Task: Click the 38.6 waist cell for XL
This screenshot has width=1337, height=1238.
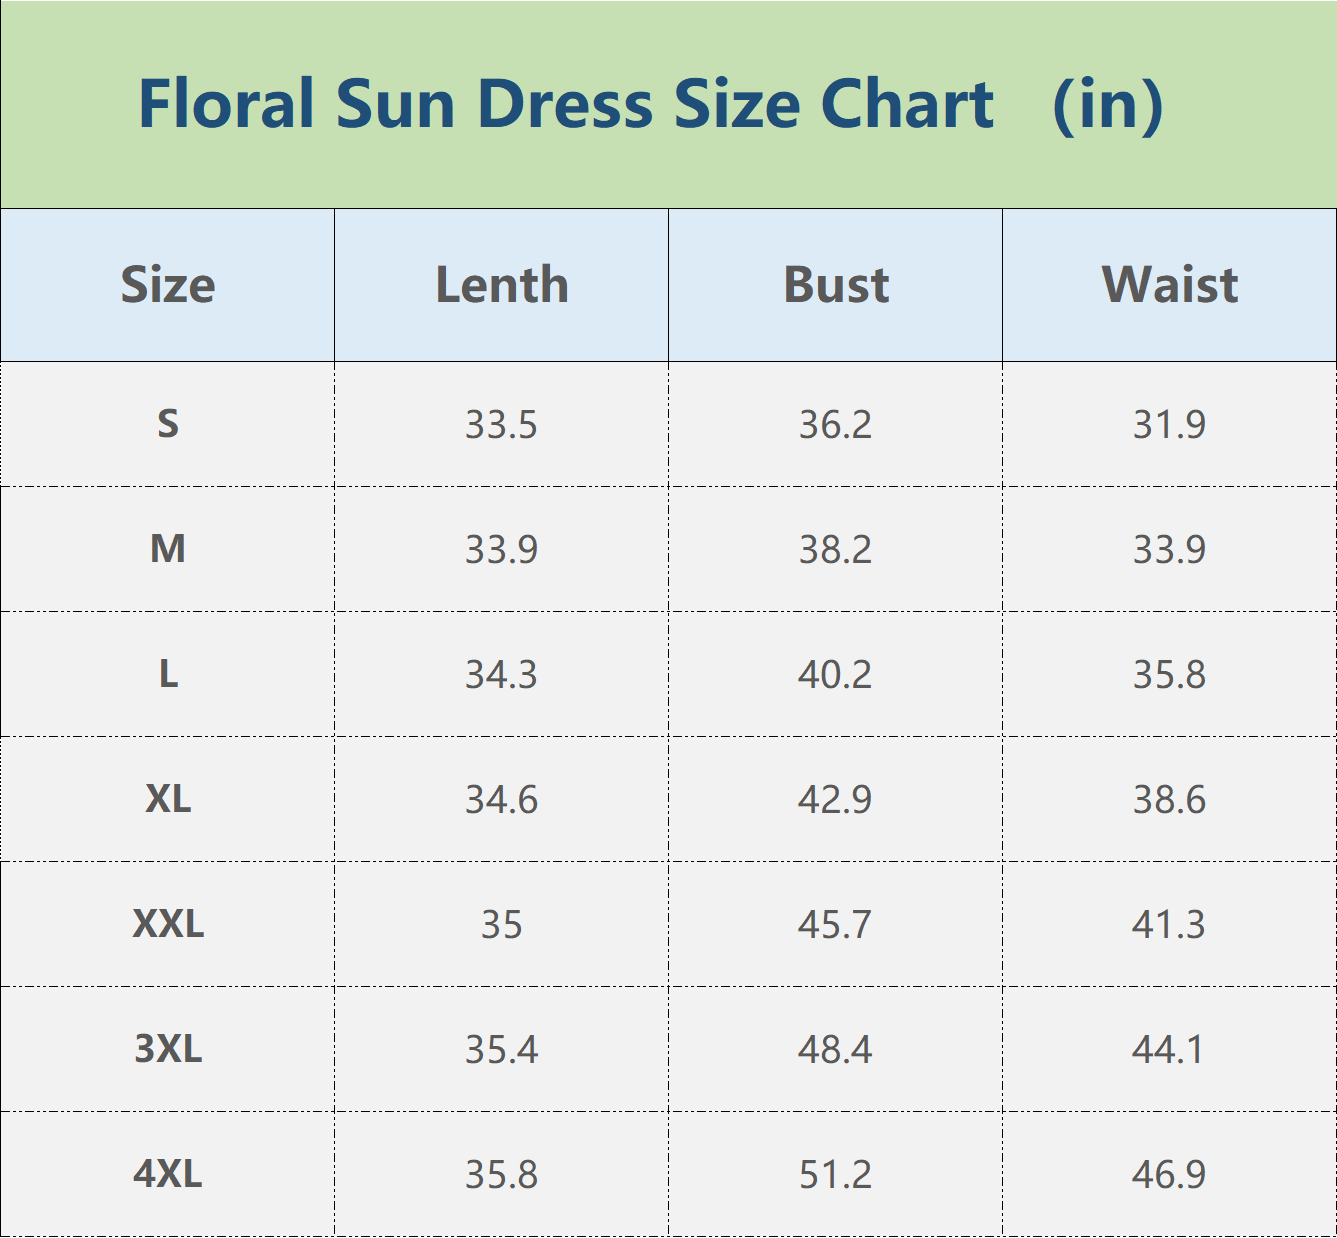Action: point(1169,800)
